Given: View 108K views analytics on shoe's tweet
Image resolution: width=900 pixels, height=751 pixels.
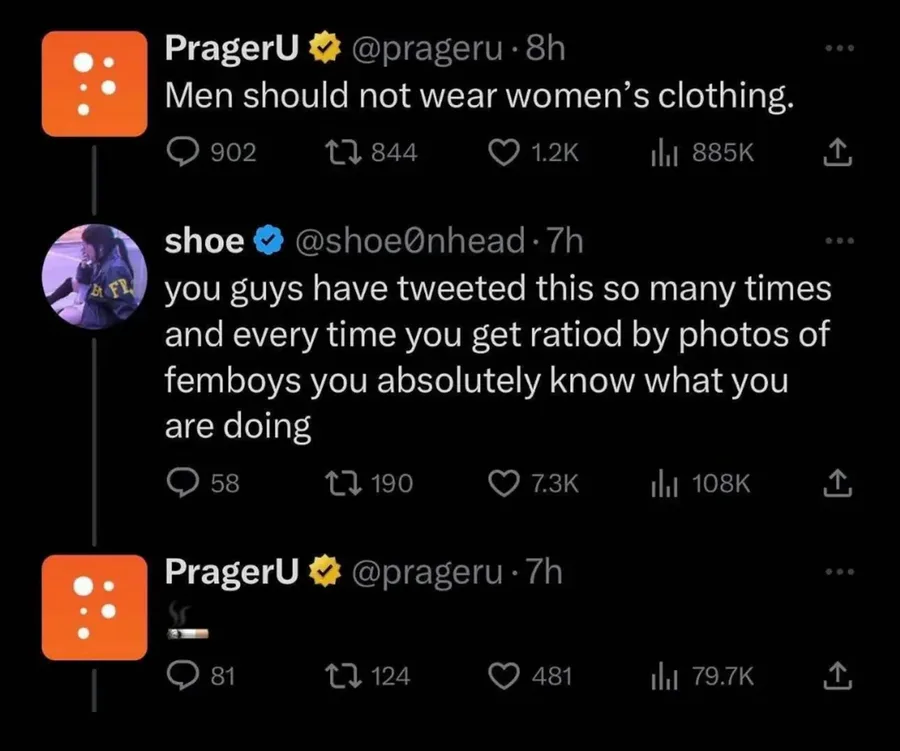Looking at the screenshot, I should tap(666, 483).
